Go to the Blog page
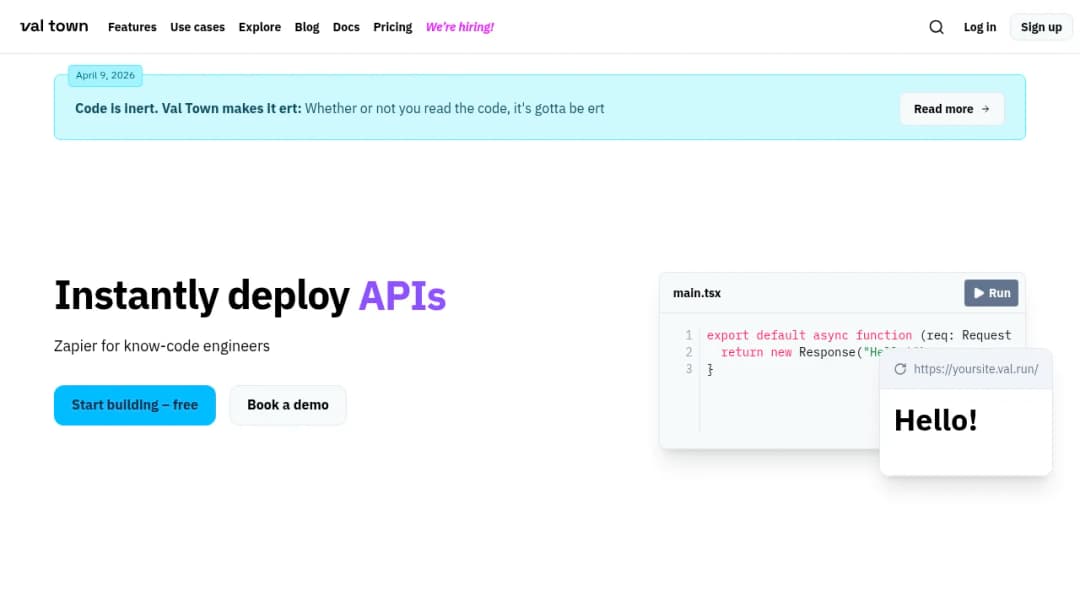The width and height of the screenshot is (1080, 608). tap(307, 27)
